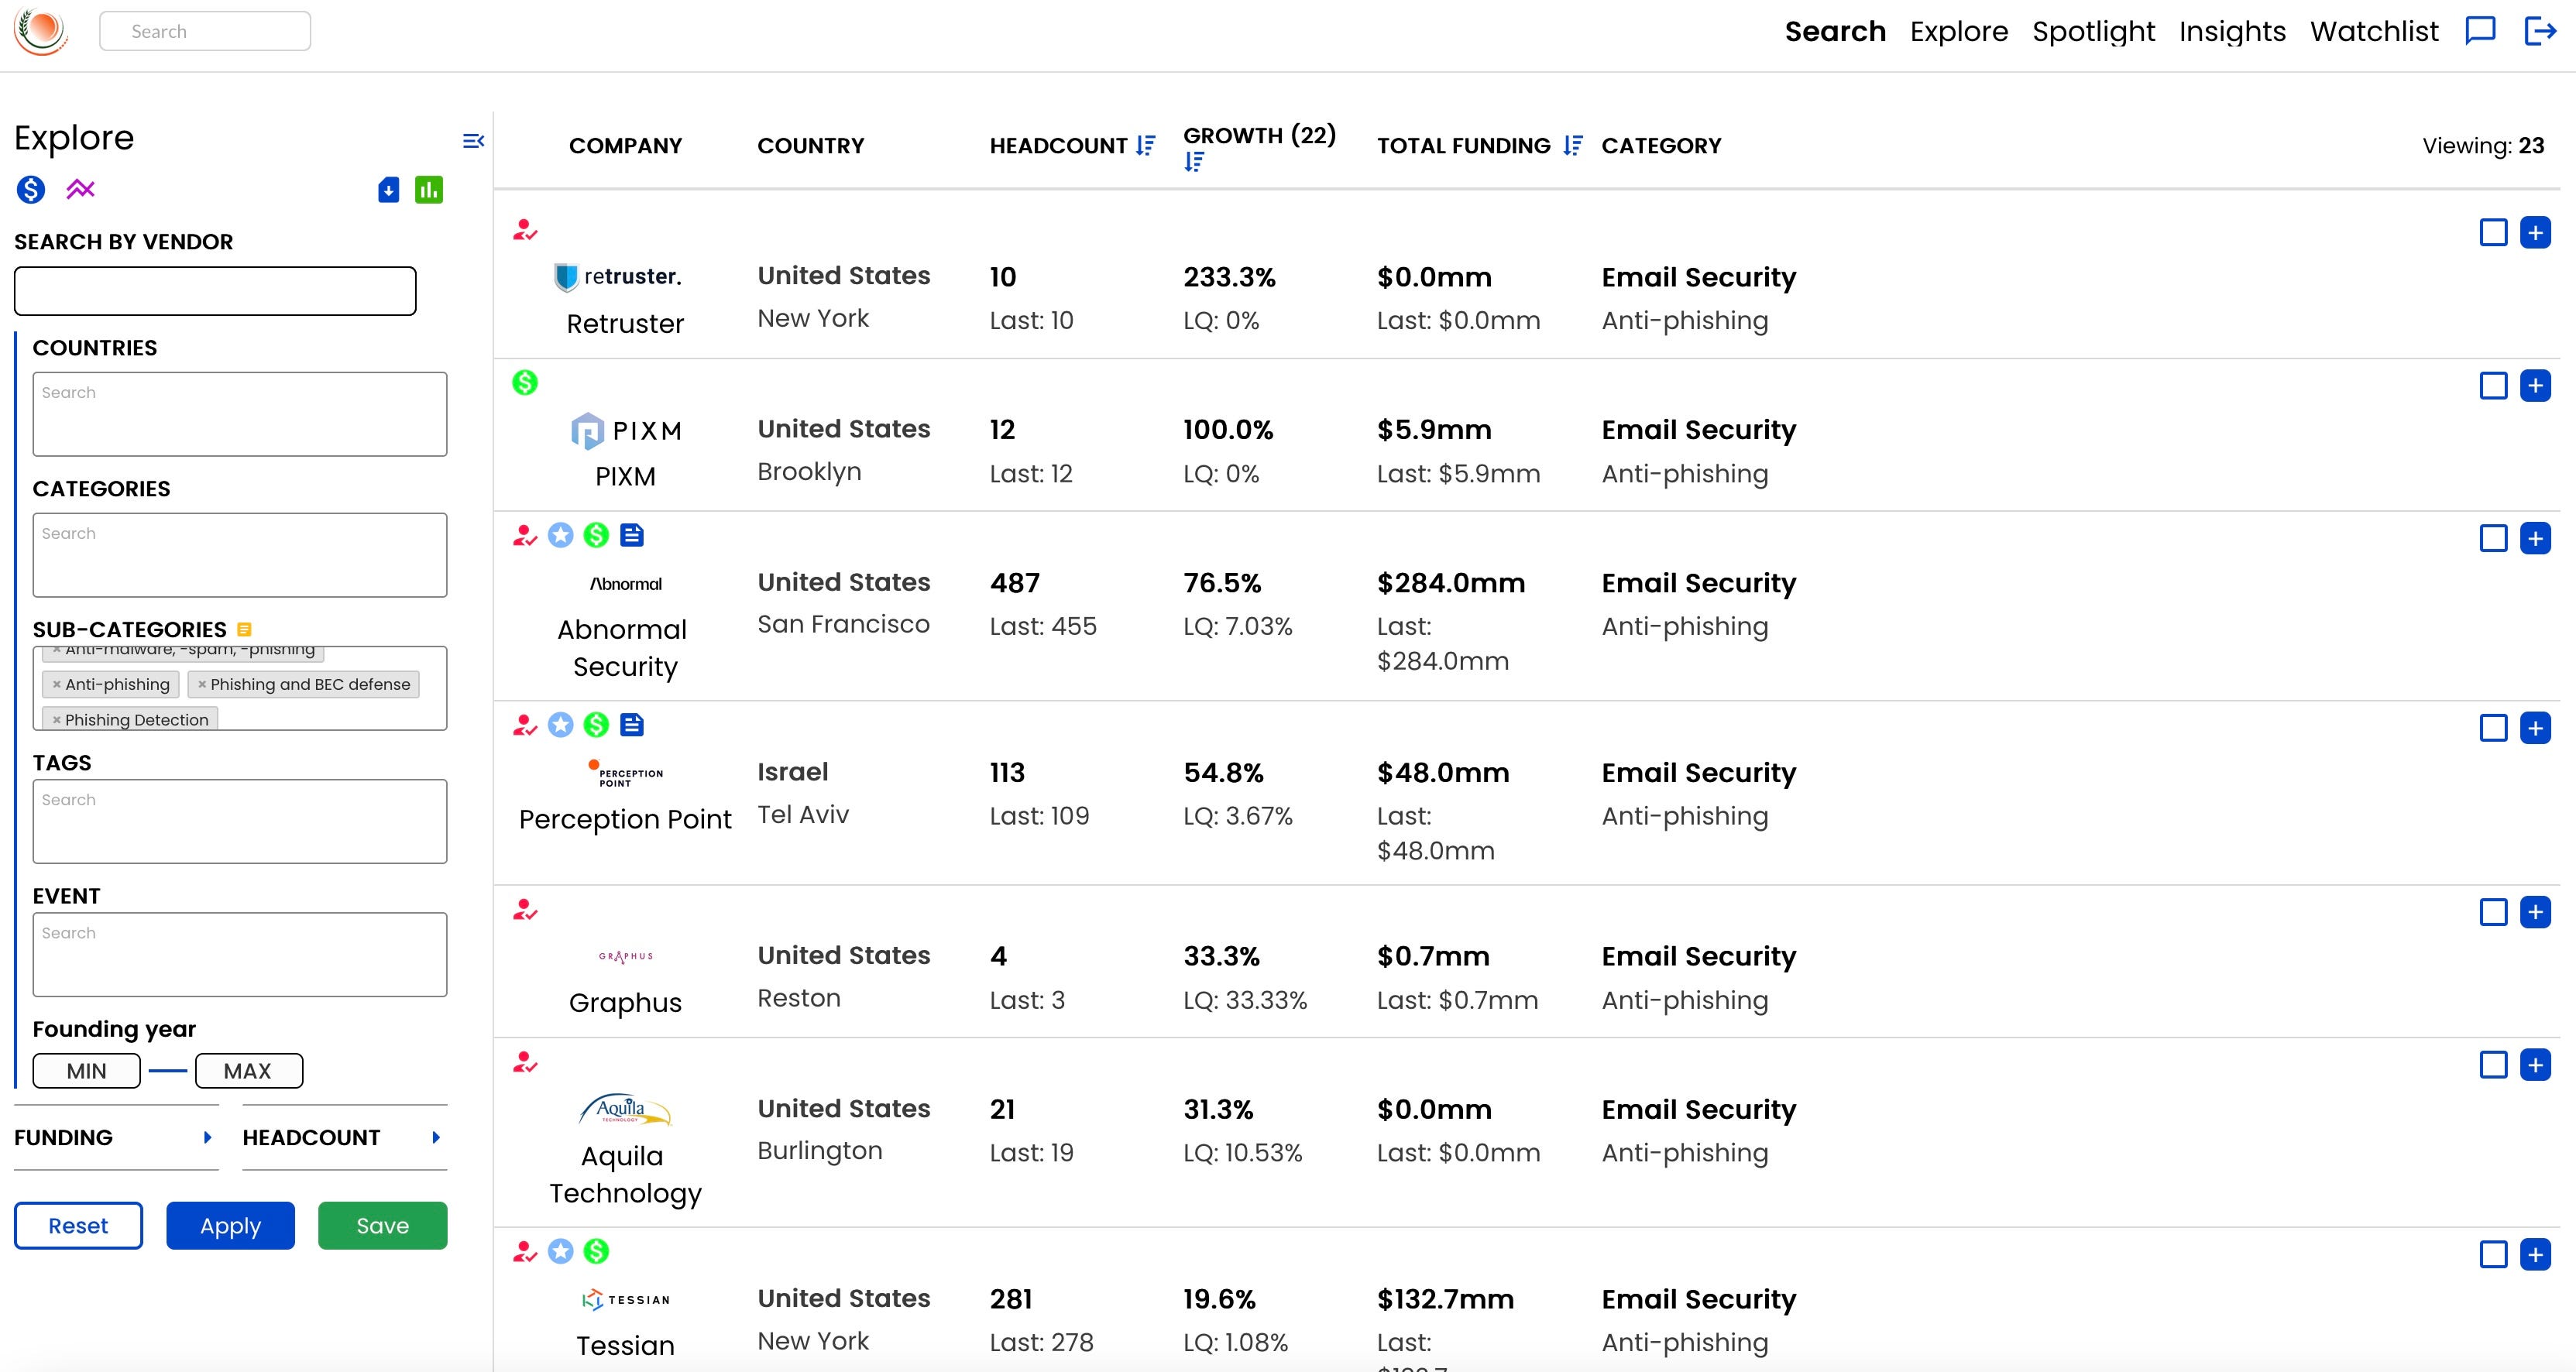This screenshot has height=1372, width=2576.
Task: Click the app logo in top-left corner
Action: coord(41,31)
